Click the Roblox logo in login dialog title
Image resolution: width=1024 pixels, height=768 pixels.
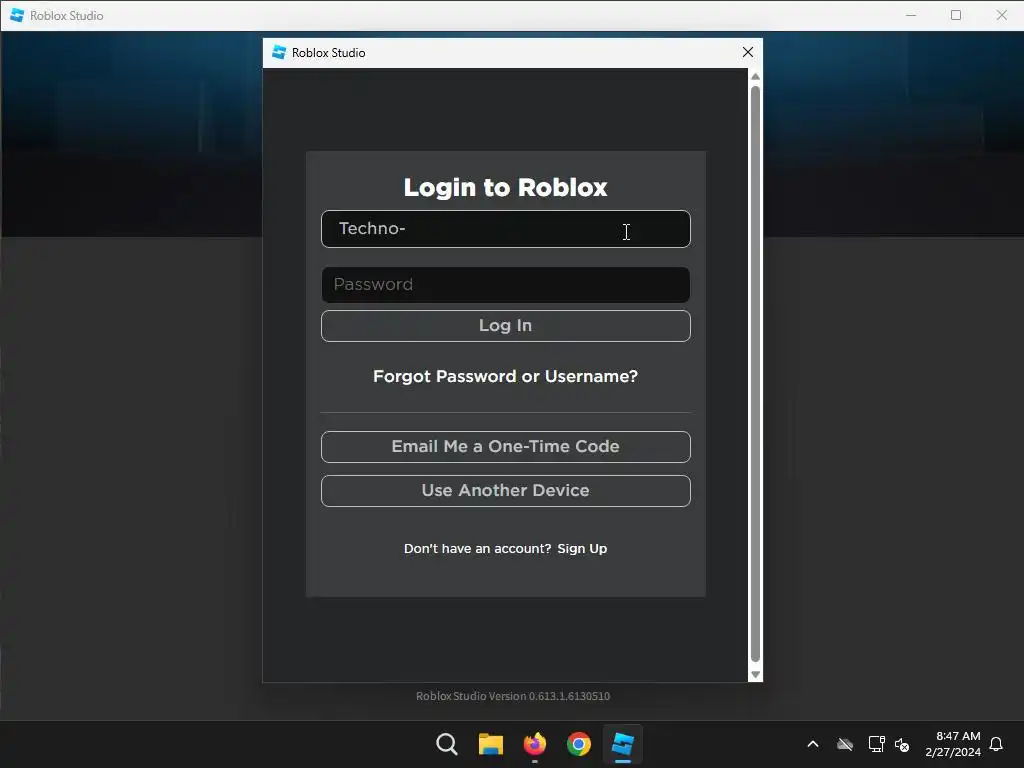click(279, 52)
